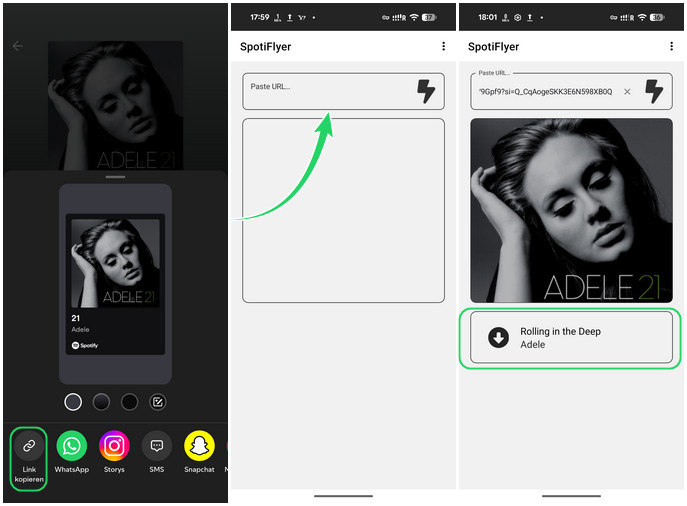
Task: Tap the Adele 21 share card preview
Action: tap(115, 284)
